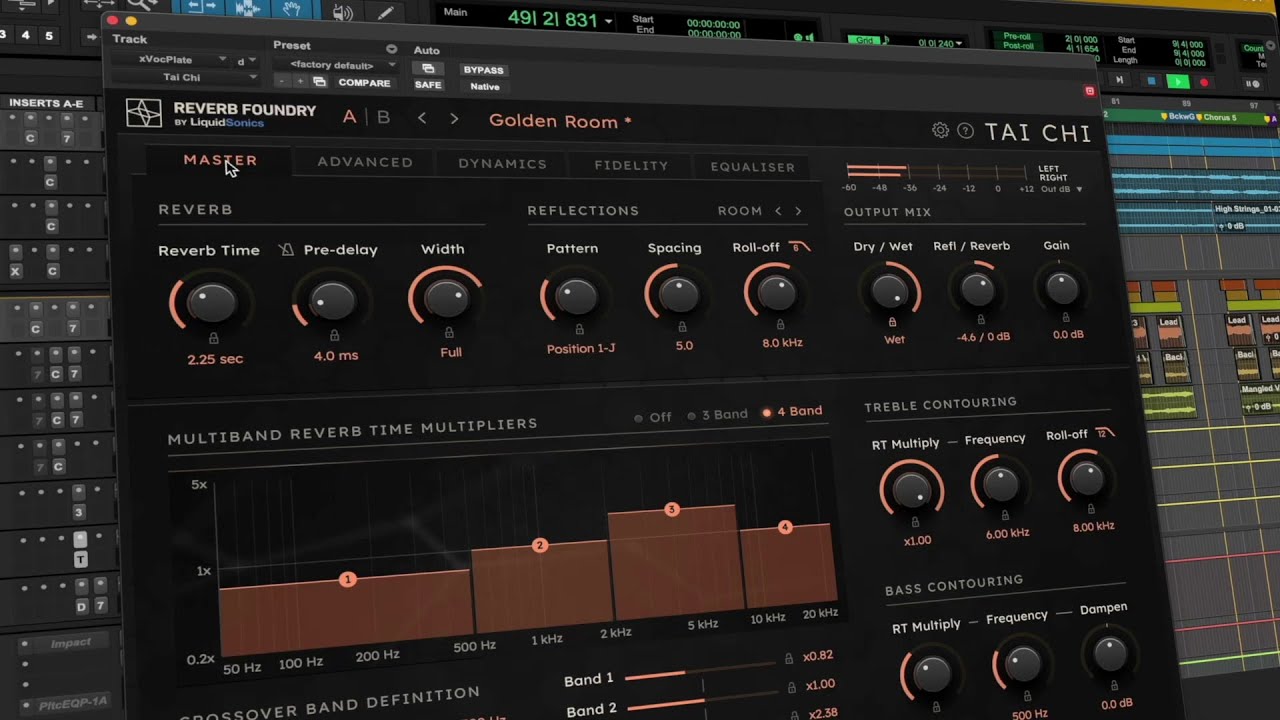The height and width of the screenshot is (720, 1280).
Task: Lock the Gain parameter
Action: coord(1066,317)
